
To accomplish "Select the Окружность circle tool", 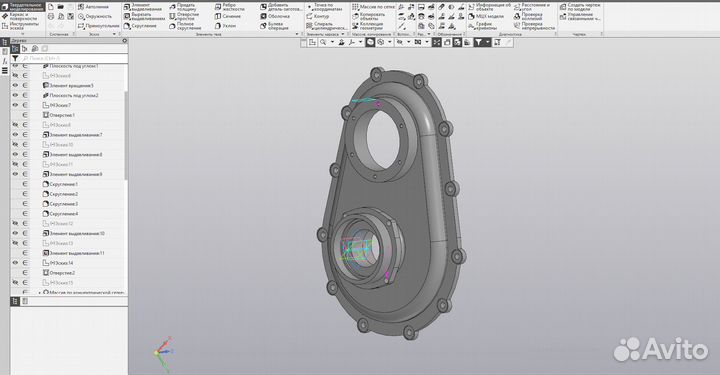I will point(95,16).
